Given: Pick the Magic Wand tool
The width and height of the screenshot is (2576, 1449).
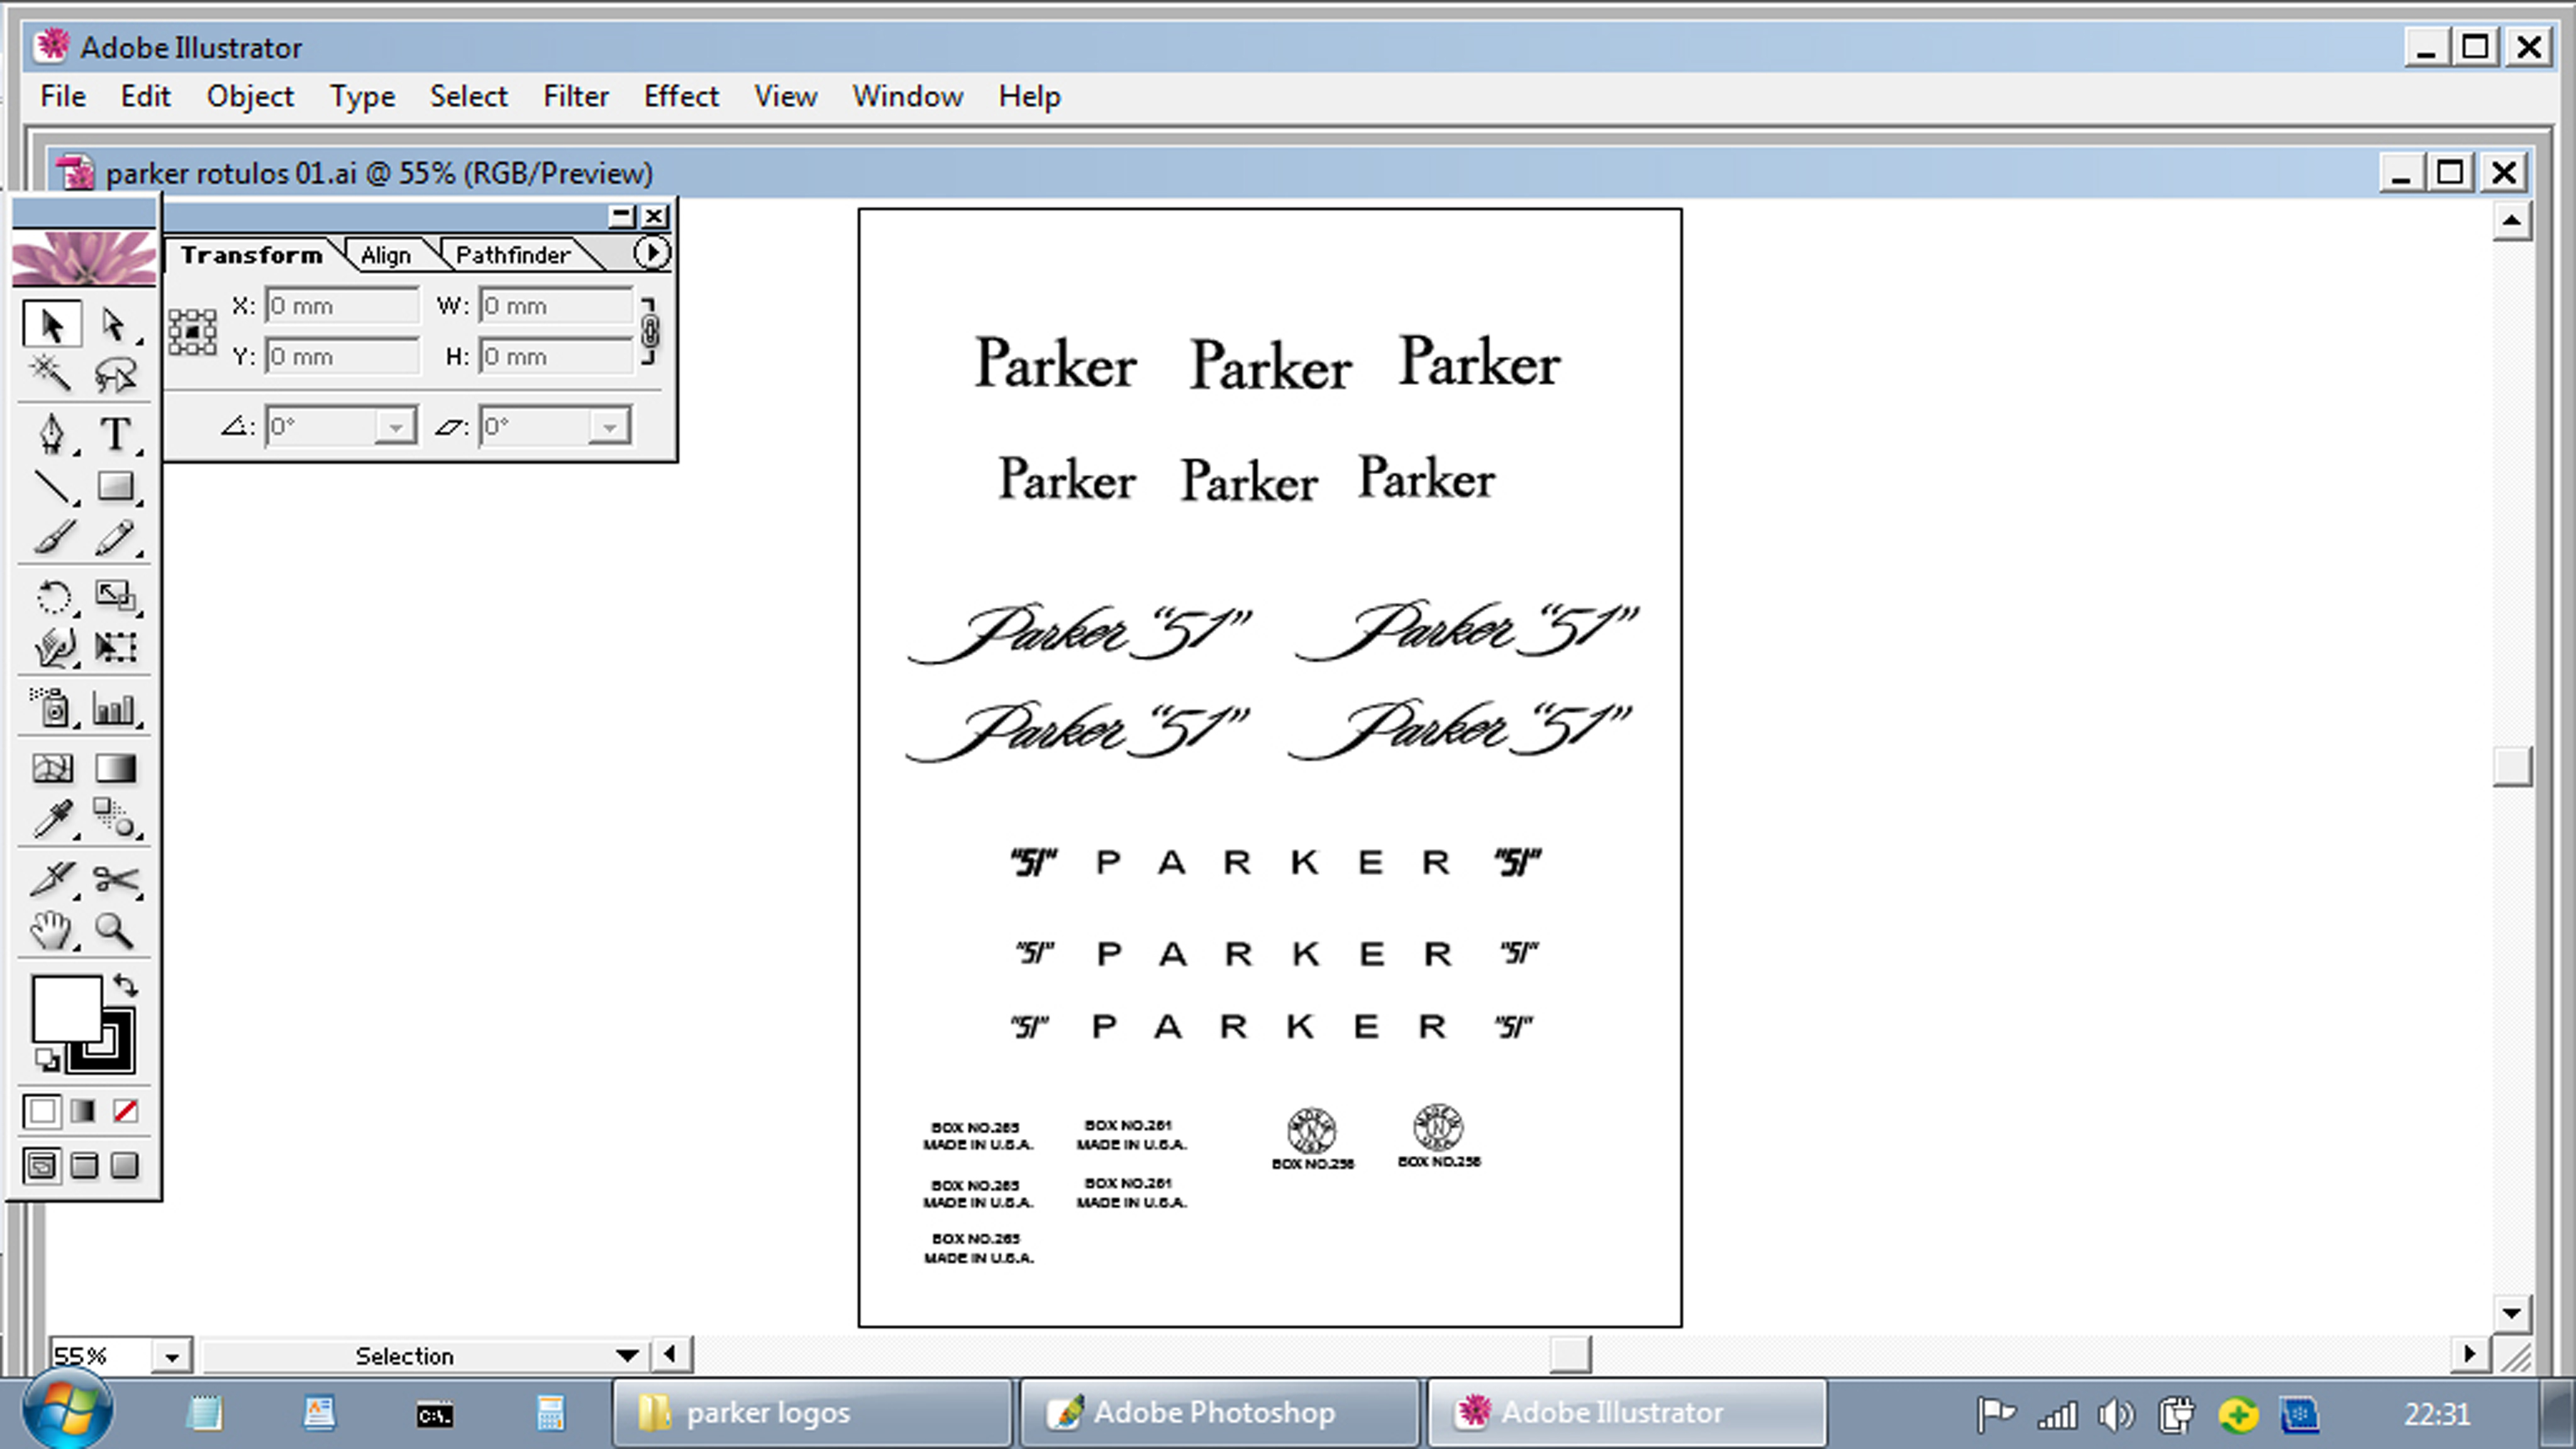Looking at the screenshot, I should pos(51,374).
